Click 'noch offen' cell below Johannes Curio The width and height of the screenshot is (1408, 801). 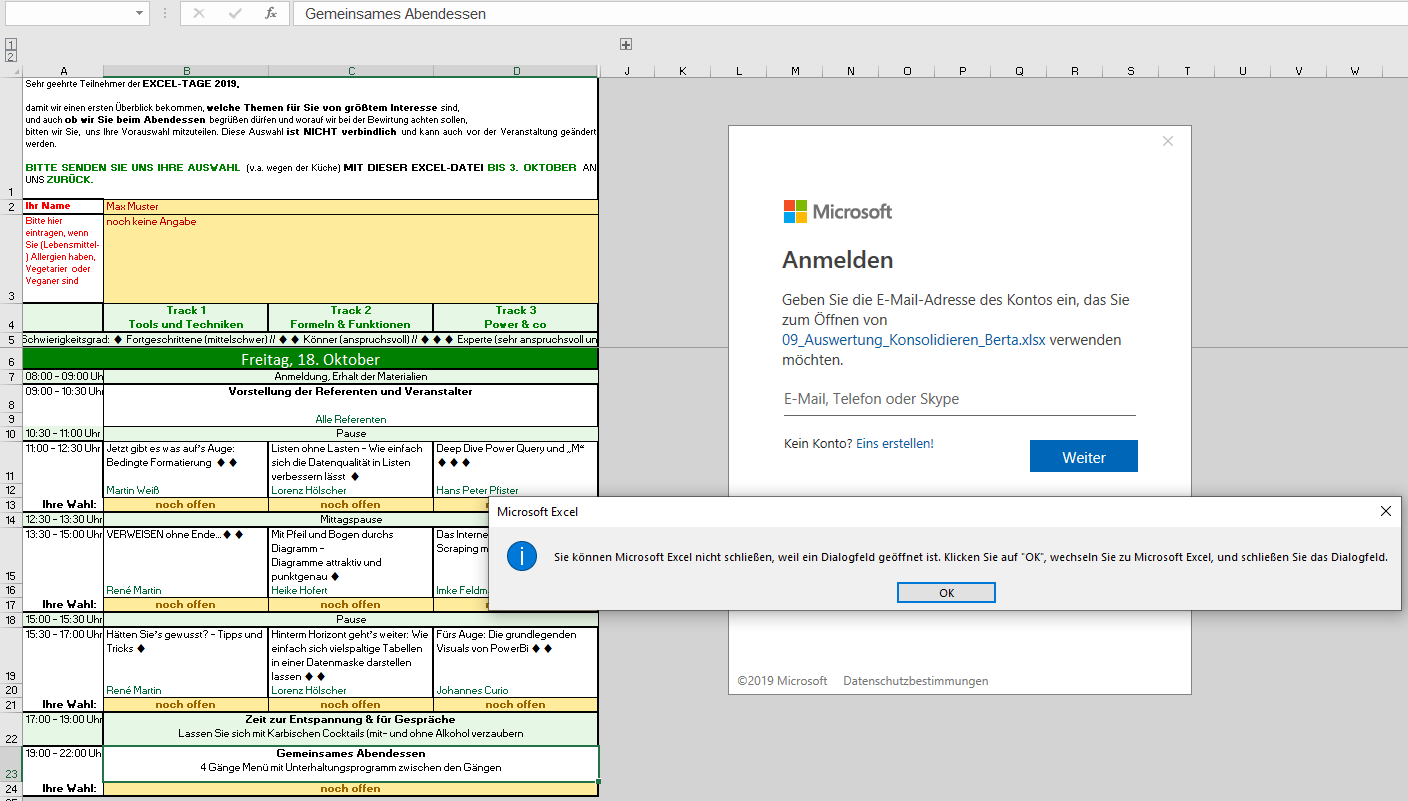click(x=516, y=705)
